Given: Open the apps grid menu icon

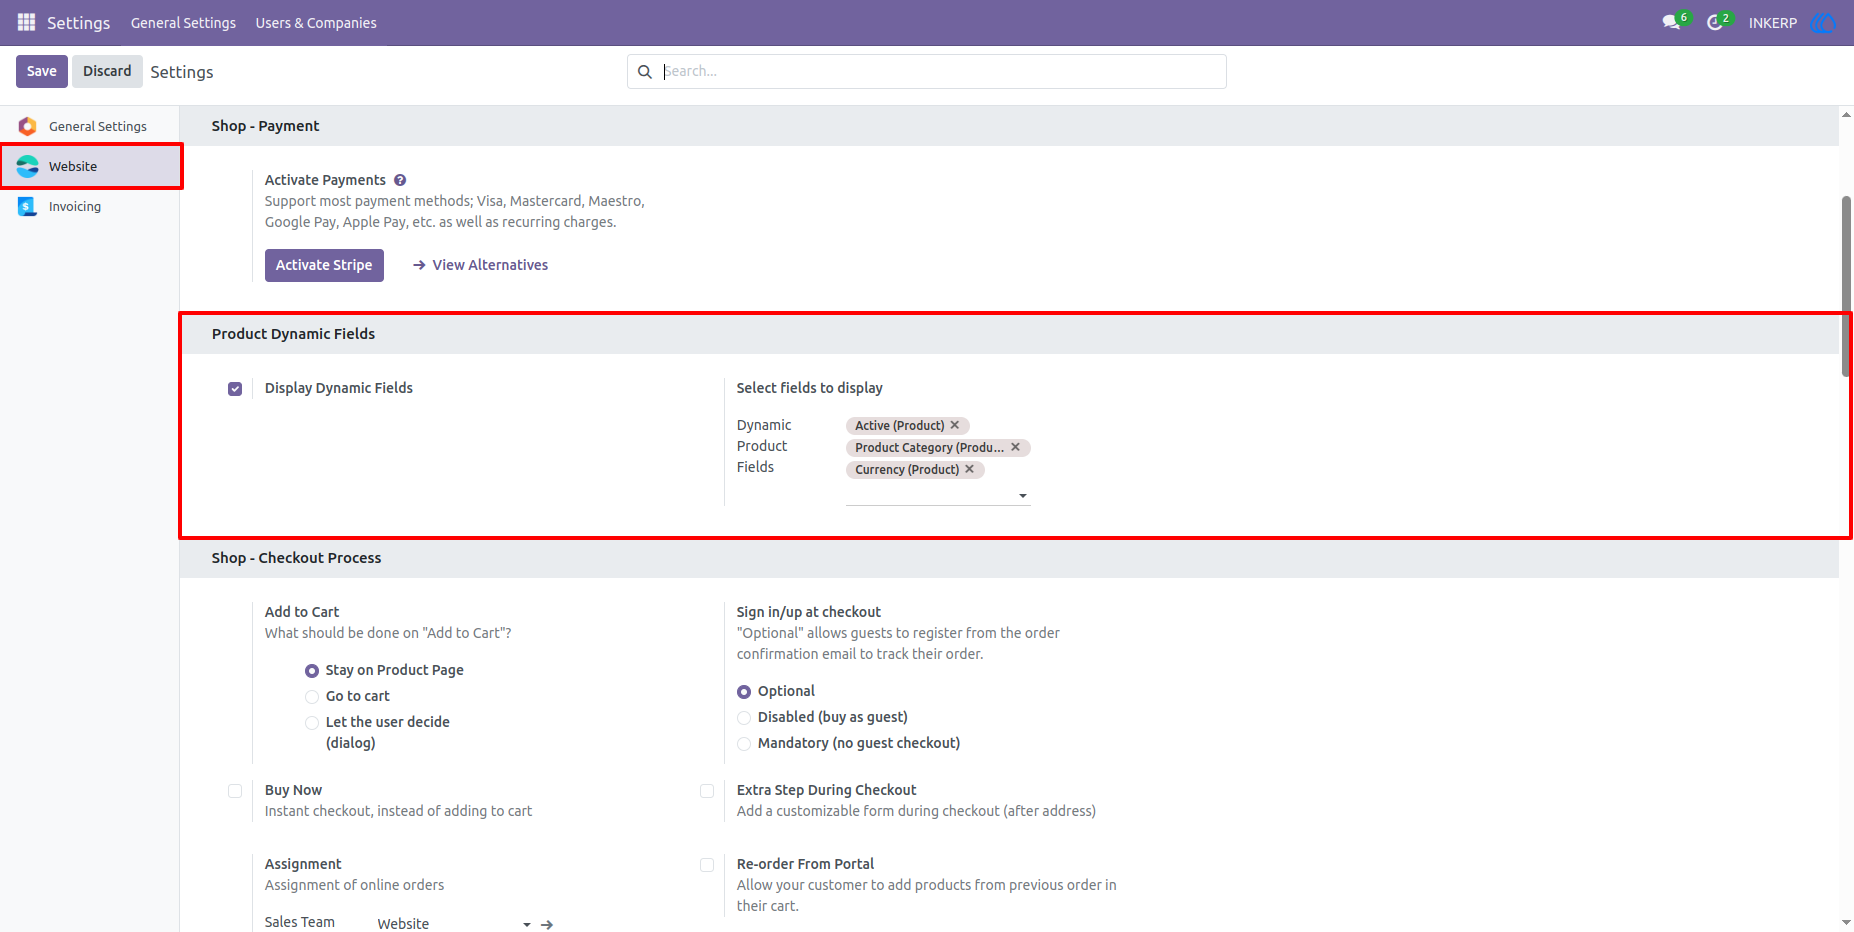Looking at the screenshot, I should click(x=27, y=22).
